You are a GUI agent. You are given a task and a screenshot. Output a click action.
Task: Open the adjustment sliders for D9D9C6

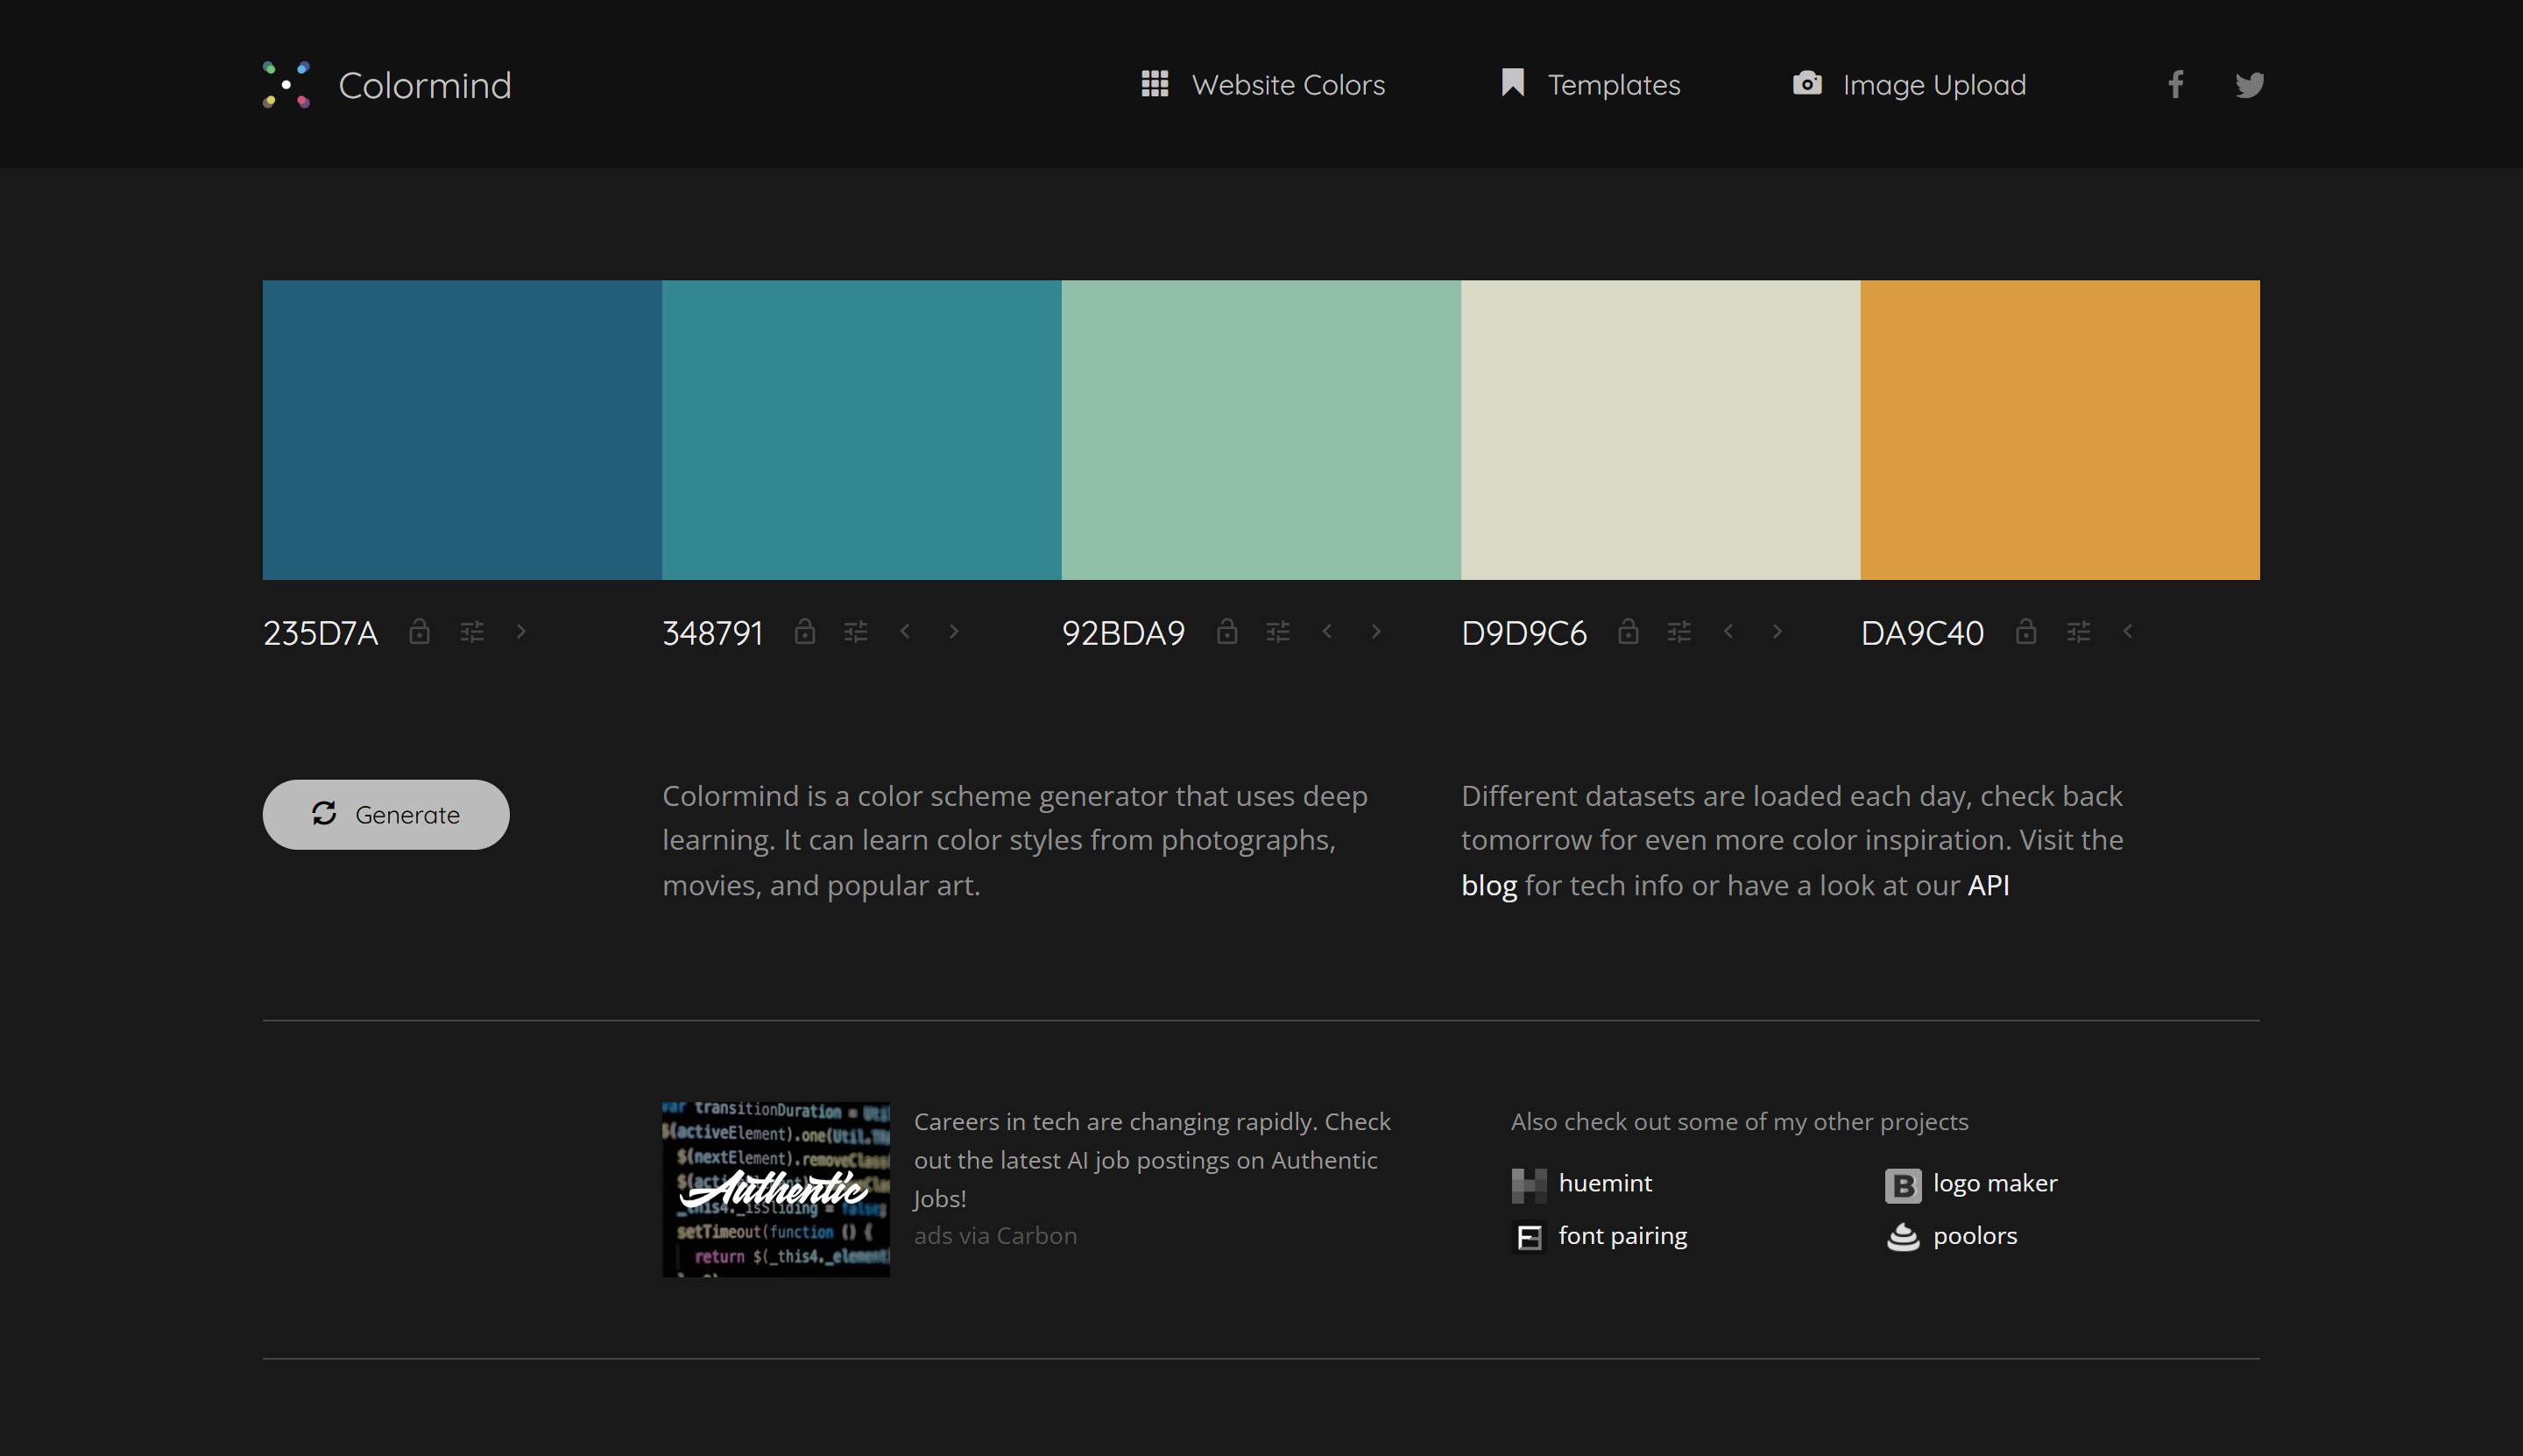pos(1678,631)
